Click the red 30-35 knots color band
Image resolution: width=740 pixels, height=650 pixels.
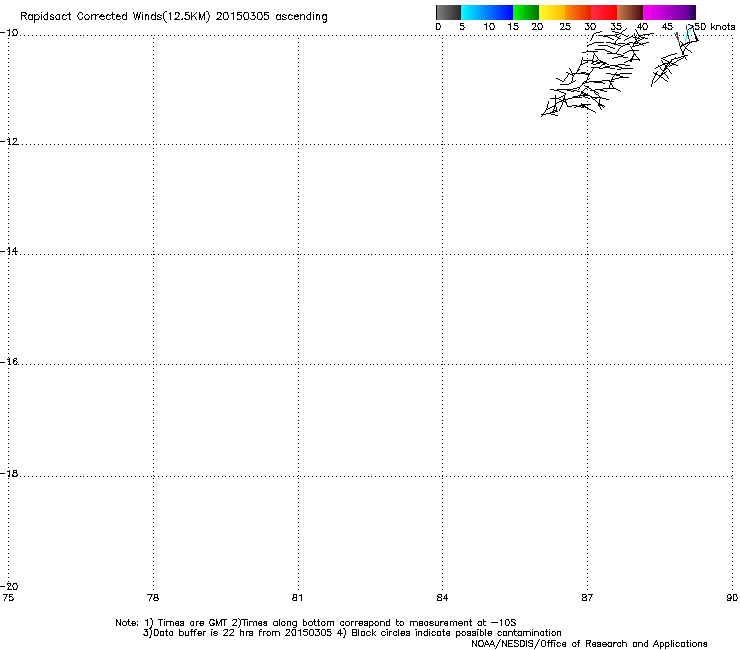point(604,12)
